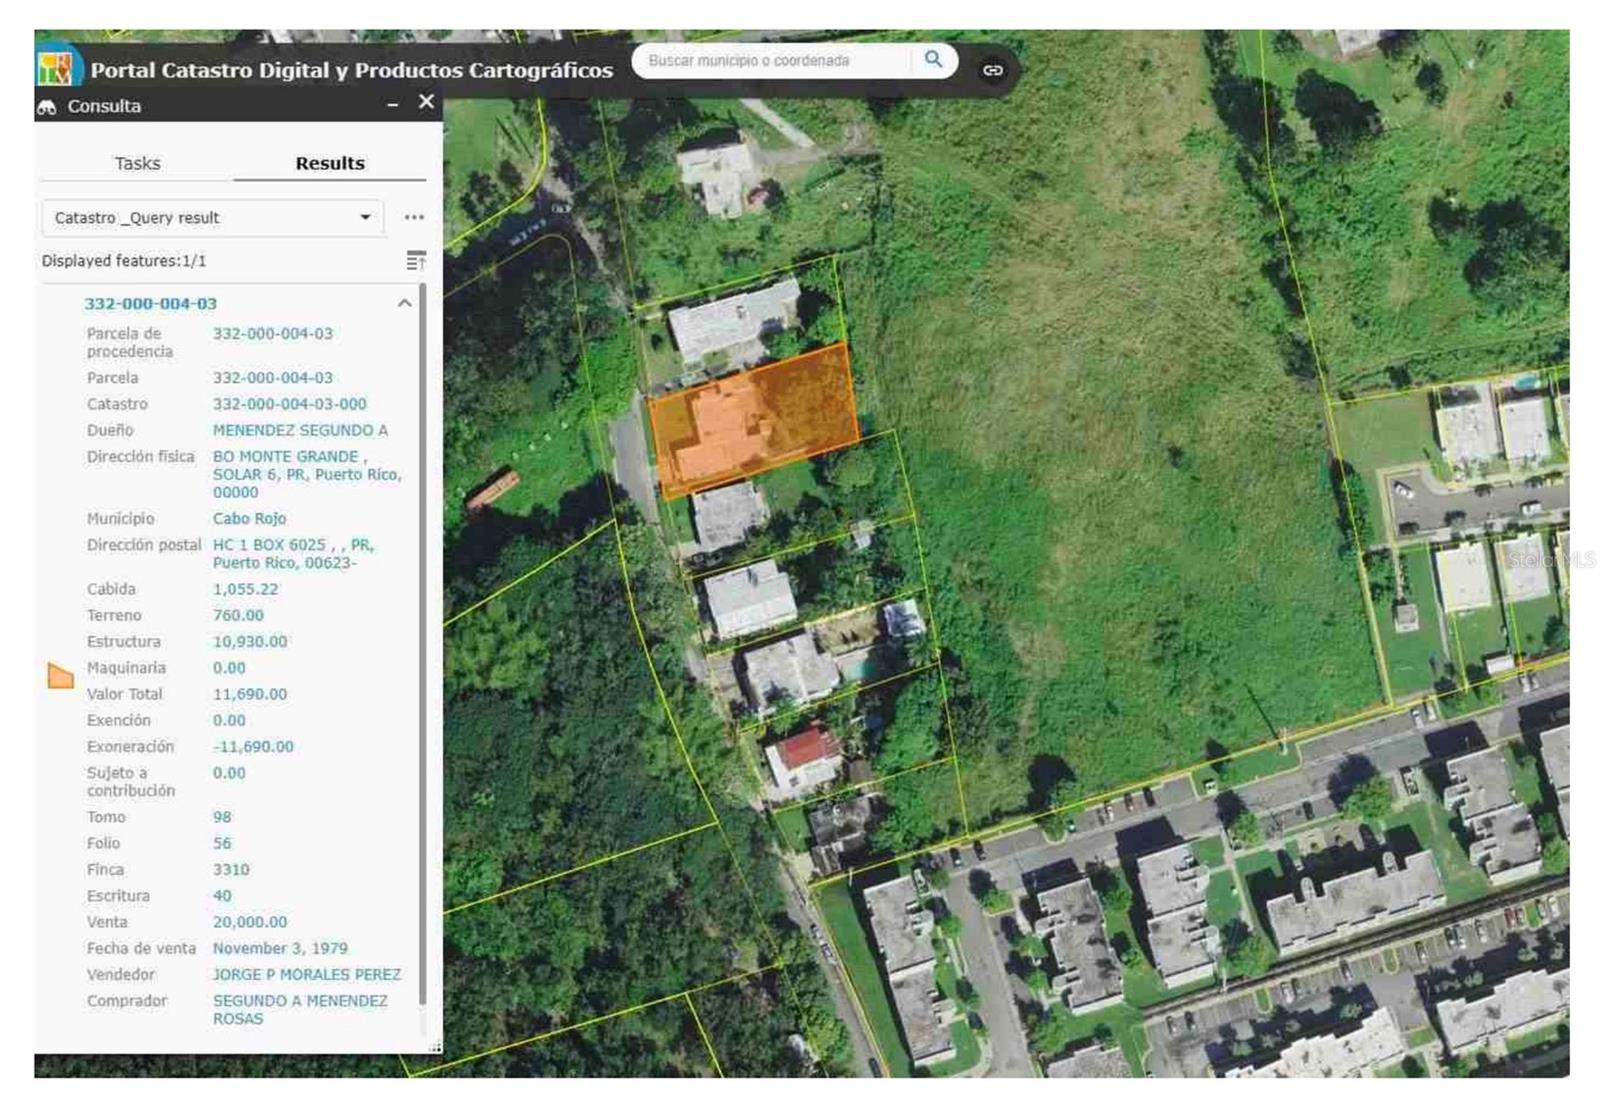This screenshot has width=1600, height=1118.
Task: Click the magnifying glass search icon
Action: 932,60
